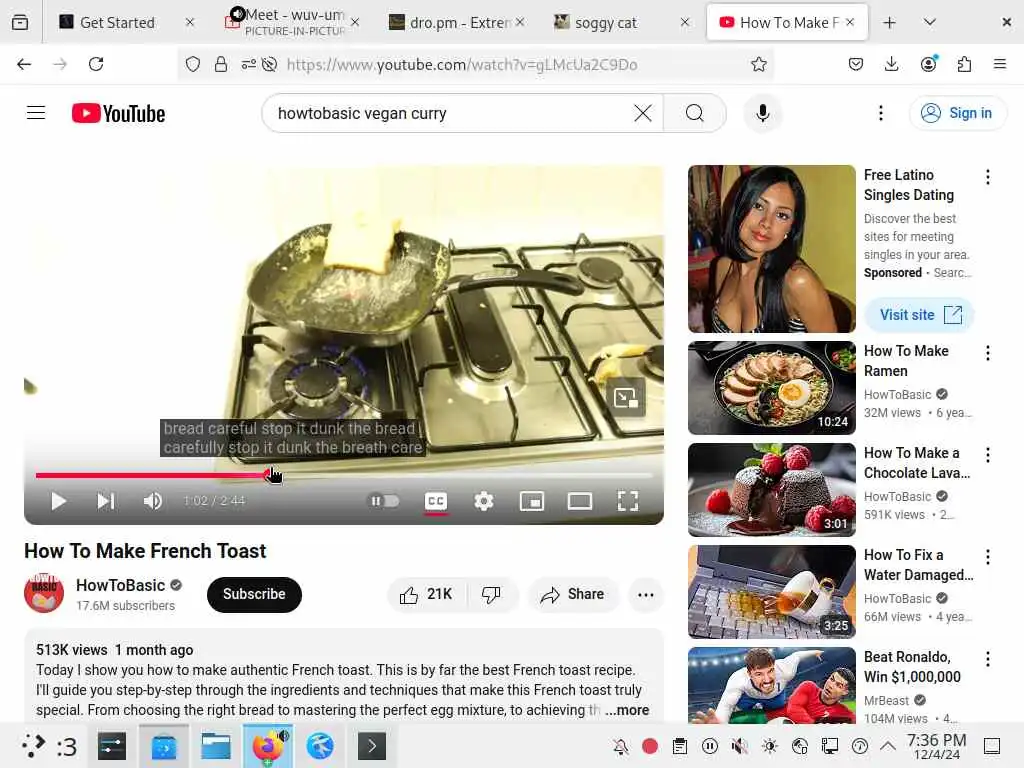Share the French Toast video
Viewport: 1024px width, 768px height.
[573, 594]
